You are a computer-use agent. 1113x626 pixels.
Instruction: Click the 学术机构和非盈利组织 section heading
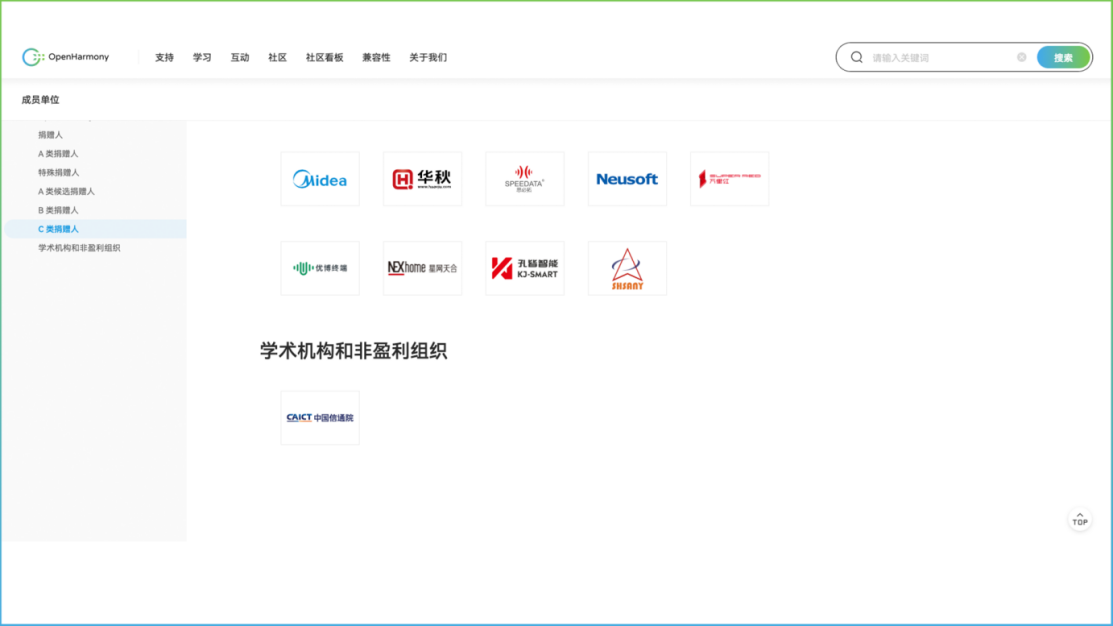click(353, 351)
